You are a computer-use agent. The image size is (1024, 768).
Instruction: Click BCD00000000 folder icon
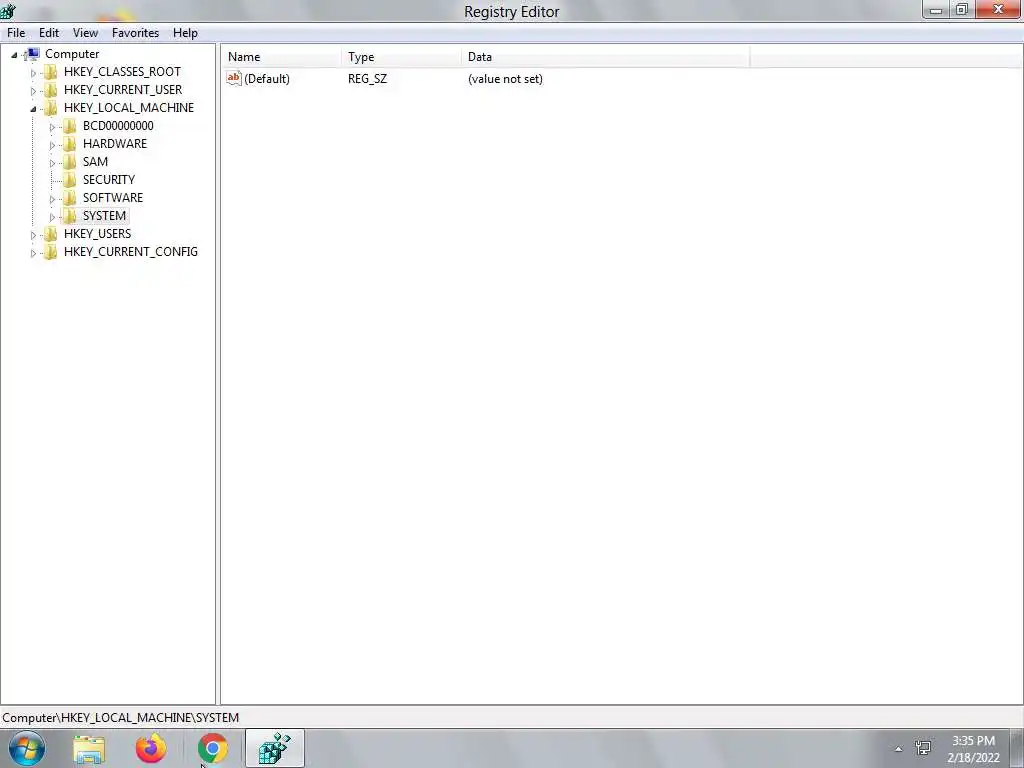point(69,126)
